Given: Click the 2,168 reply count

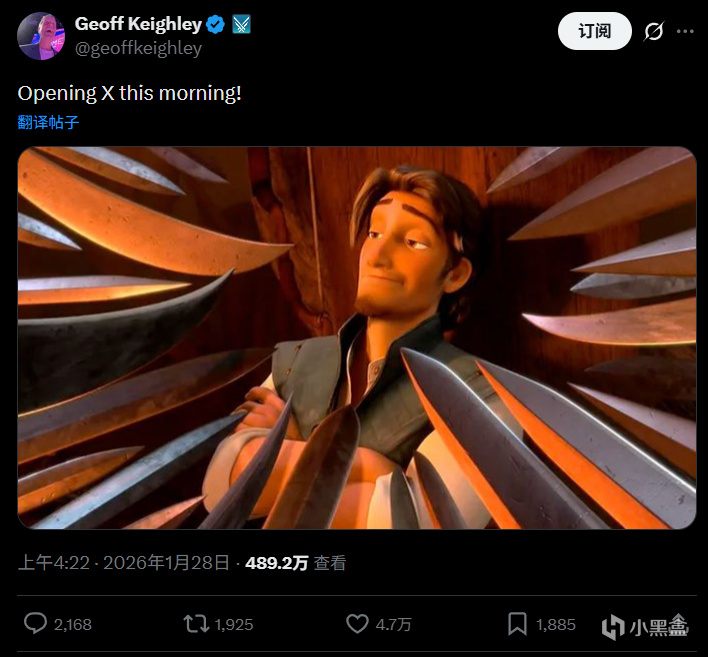Looking at the screenshot, I should click(72, 624).
